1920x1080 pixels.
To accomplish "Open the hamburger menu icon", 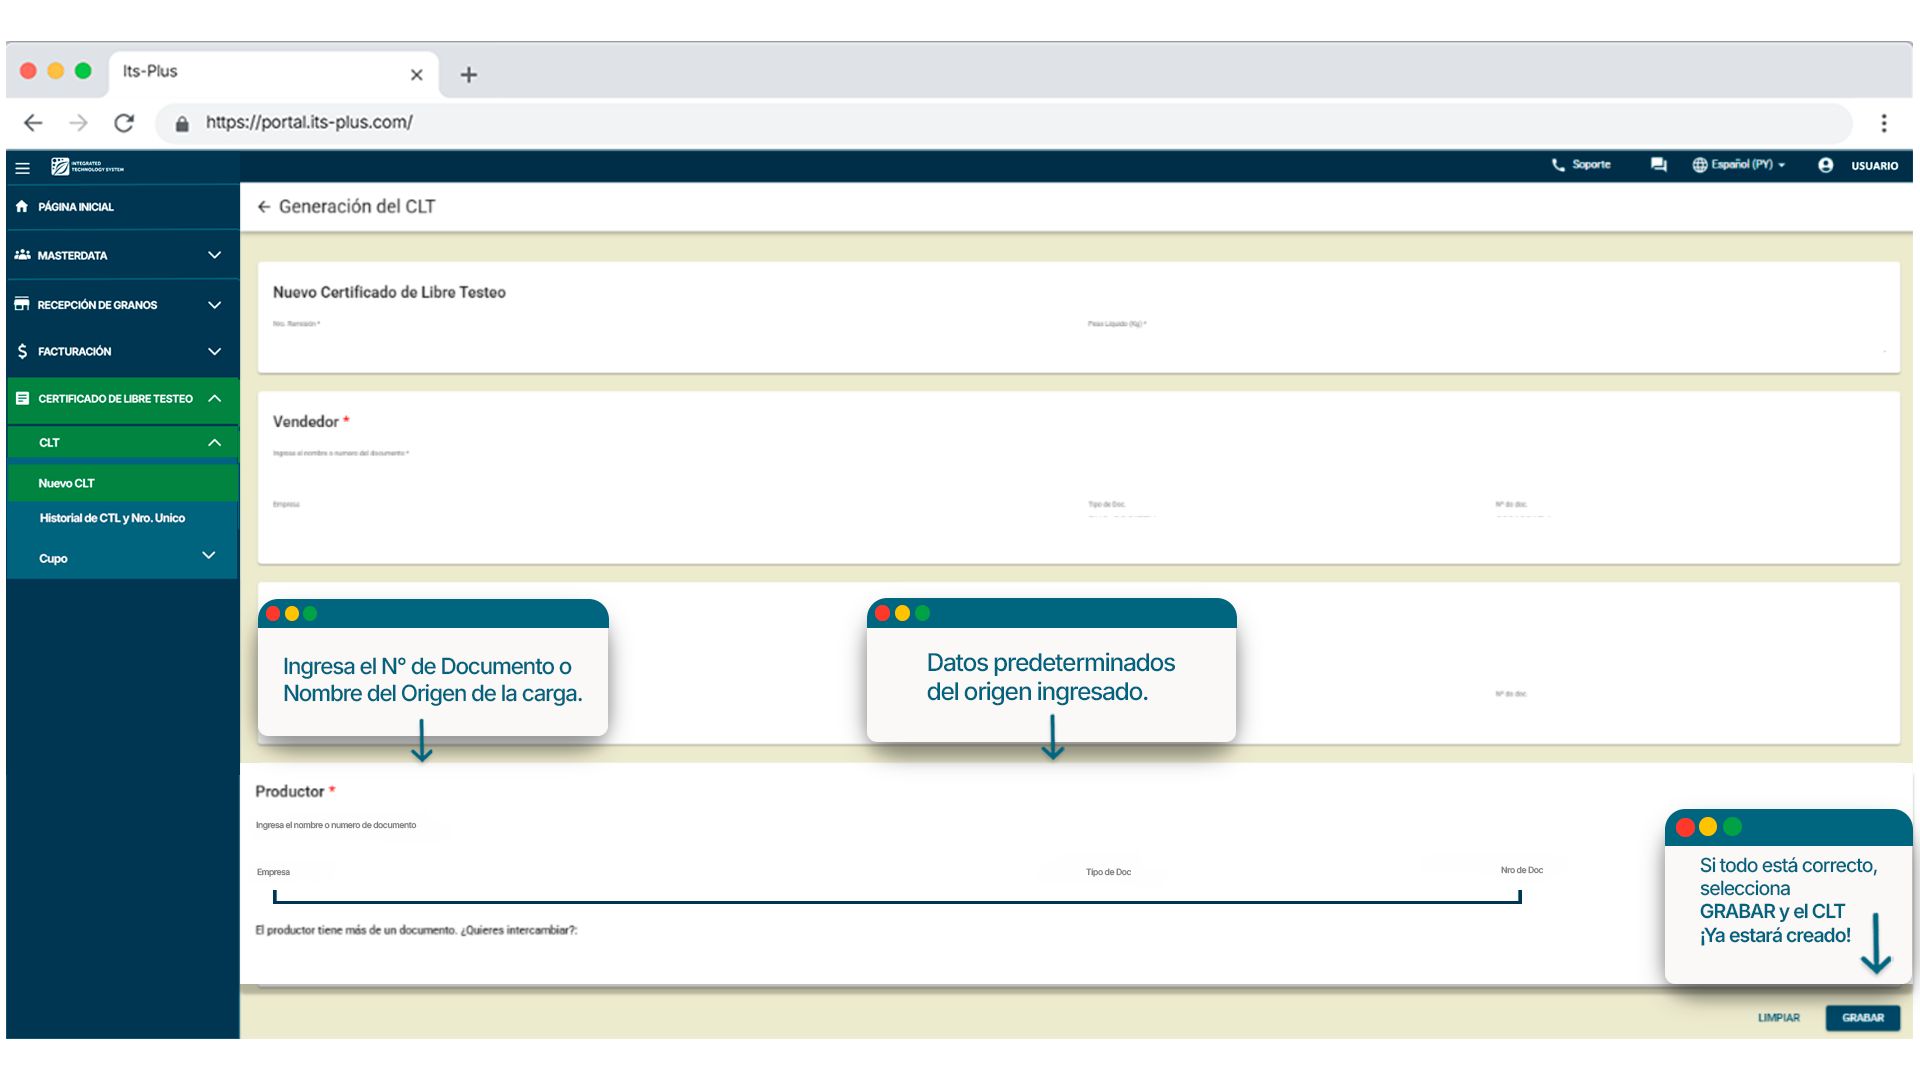I will point(22,168).
